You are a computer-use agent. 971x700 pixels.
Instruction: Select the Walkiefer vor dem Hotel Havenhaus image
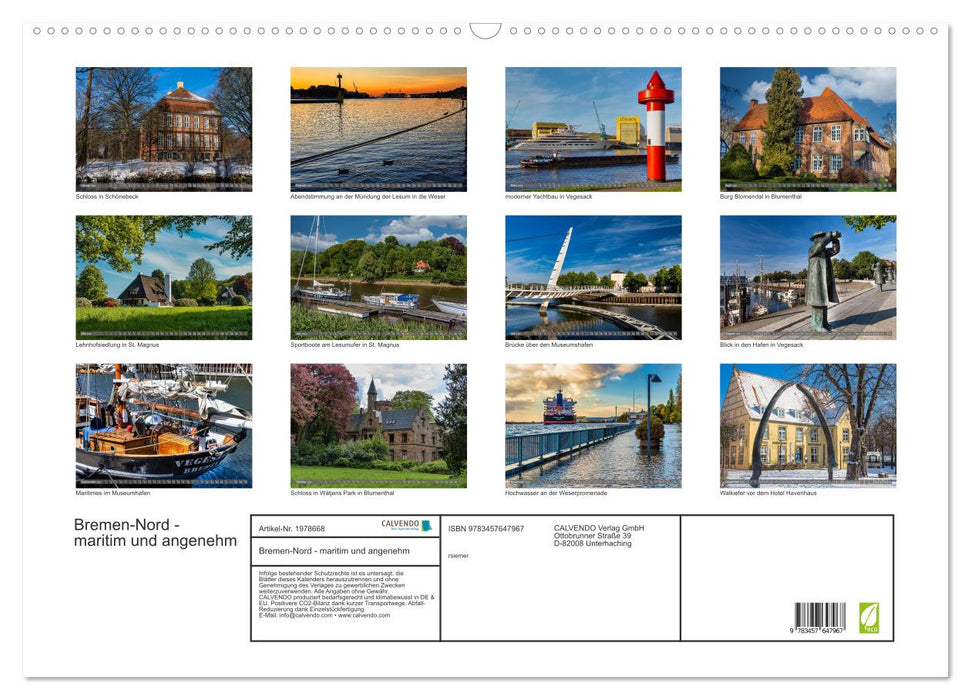coord(808,425)
